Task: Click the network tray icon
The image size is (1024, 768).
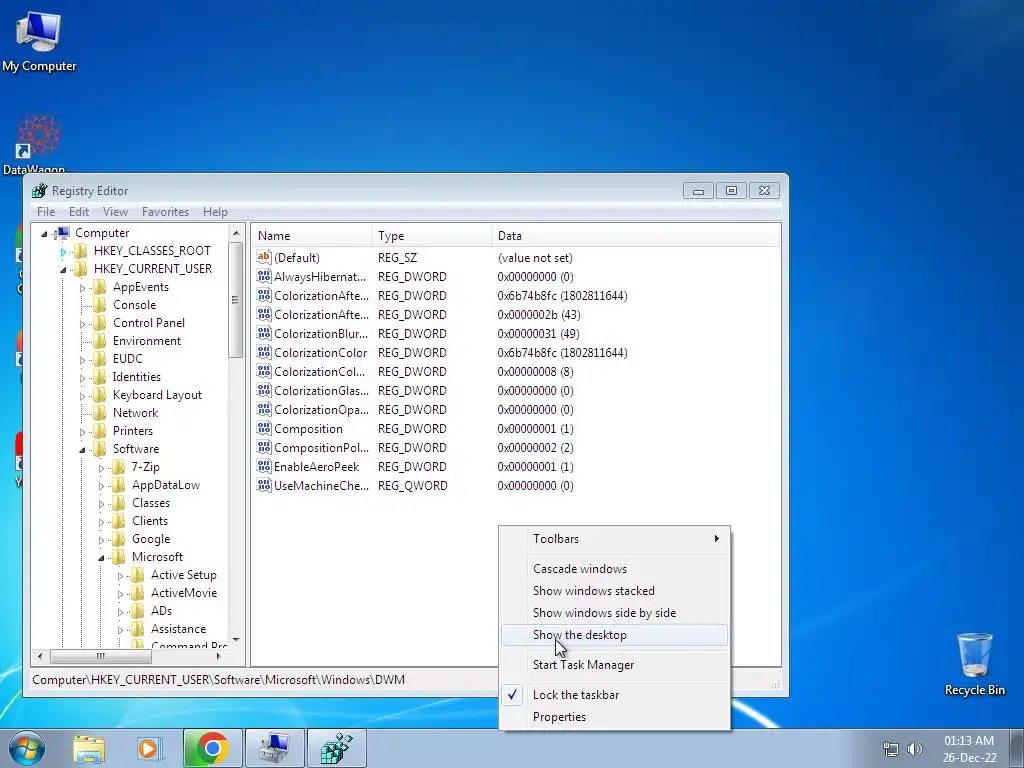Action: tap(891, 748)
